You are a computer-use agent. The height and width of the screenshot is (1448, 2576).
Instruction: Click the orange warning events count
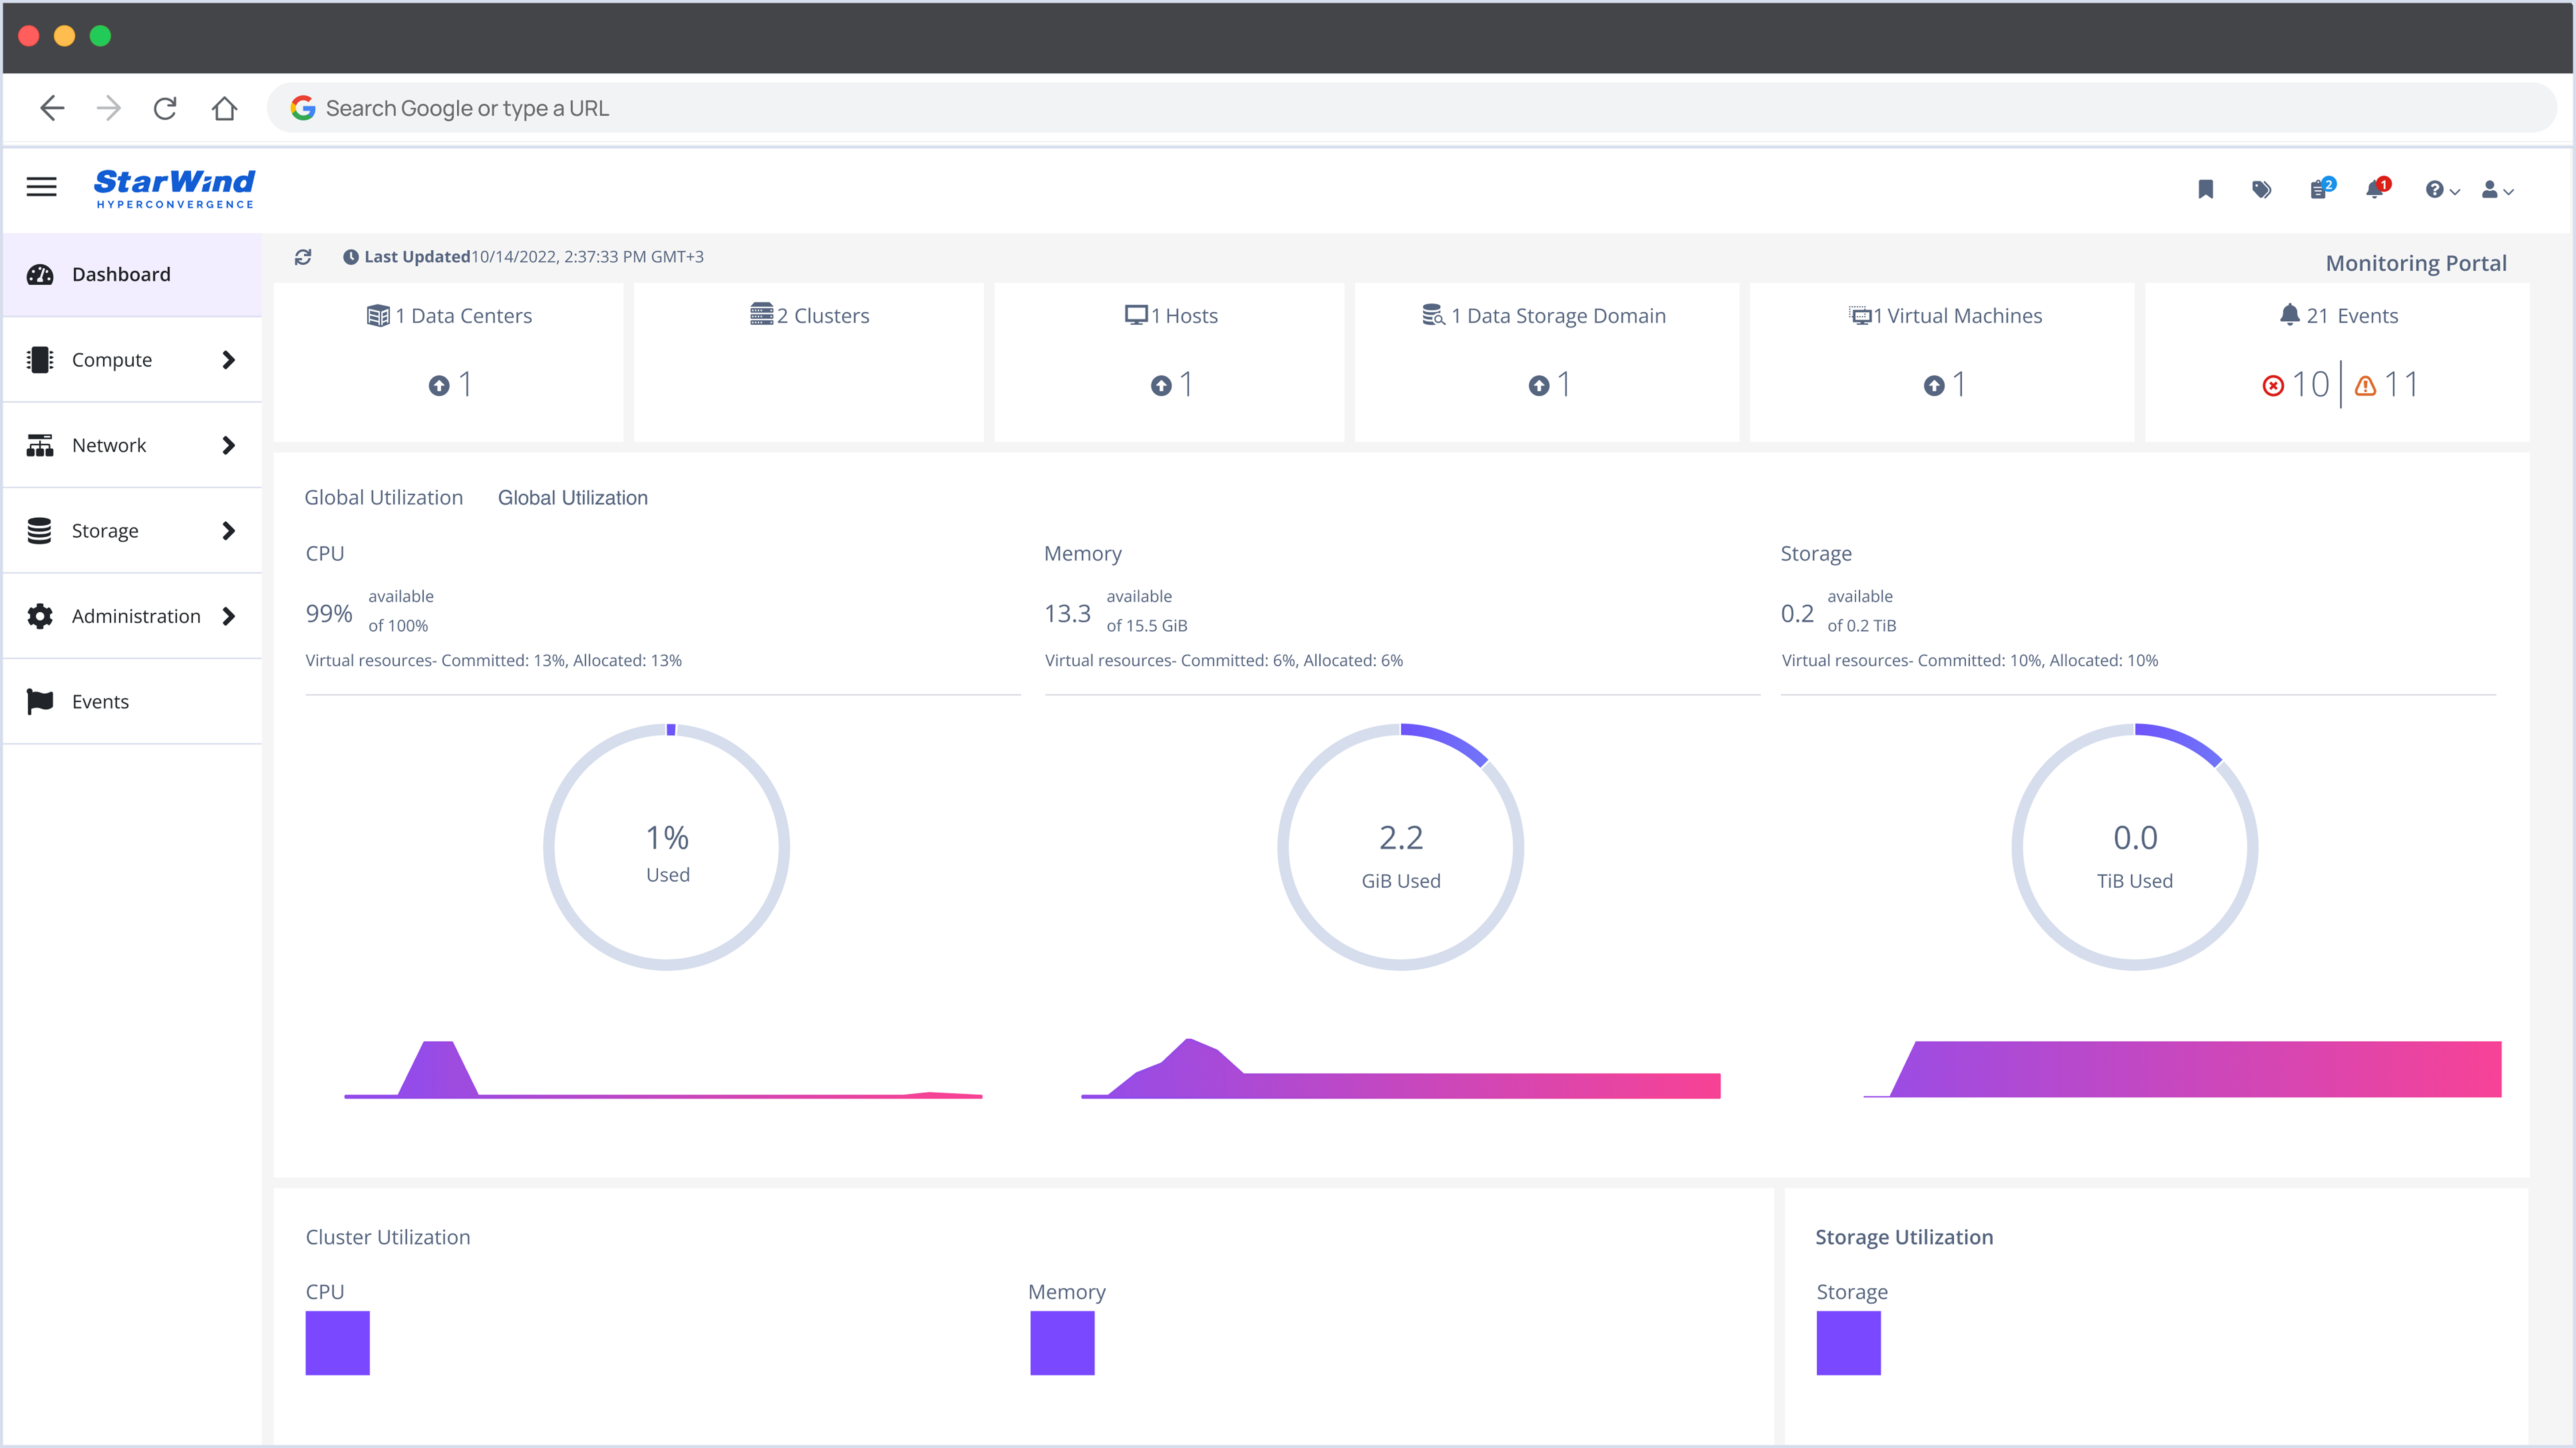[2386, 385]
